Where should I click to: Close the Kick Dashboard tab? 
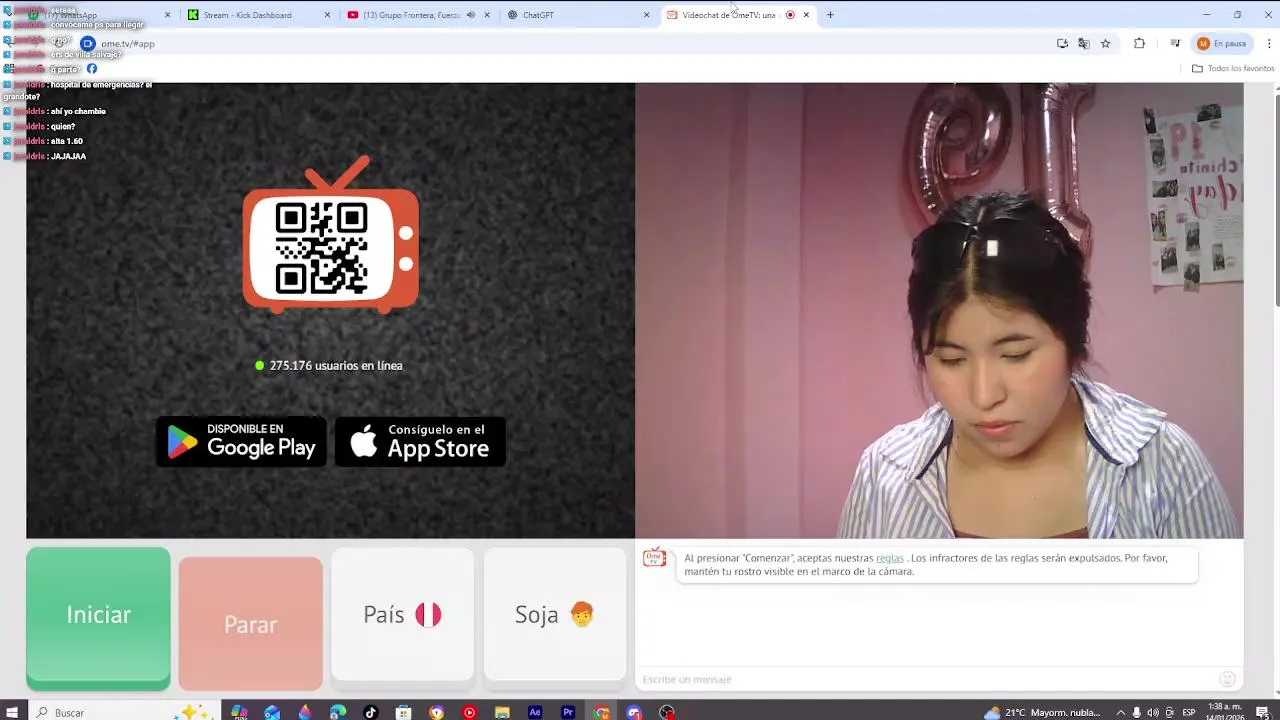click(327, 15)
